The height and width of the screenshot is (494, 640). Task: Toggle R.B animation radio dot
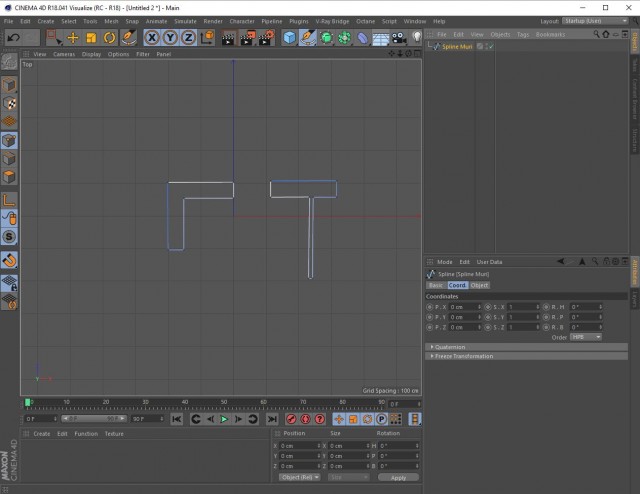tap(546, 327)
